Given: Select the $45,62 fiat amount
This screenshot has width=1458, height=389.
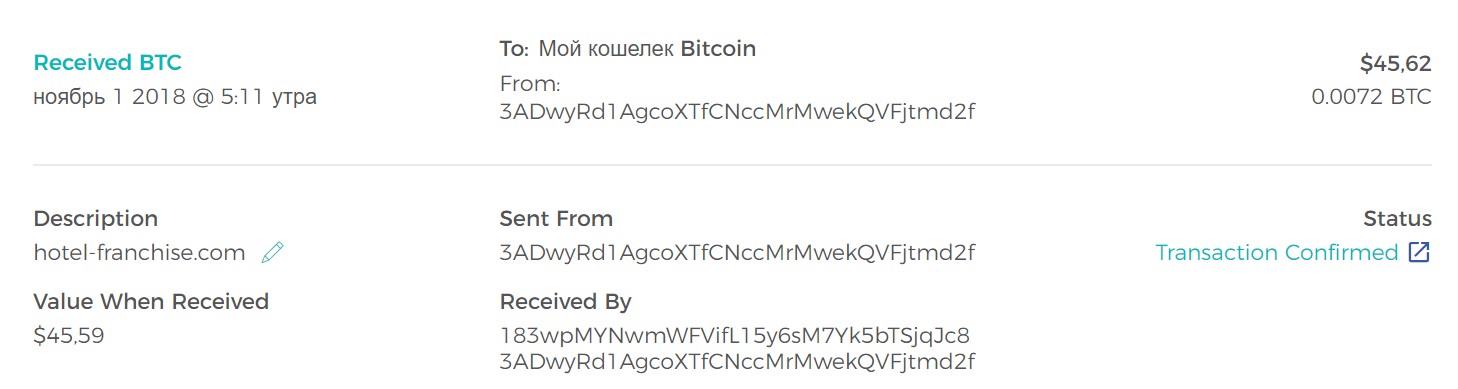Looking at the screenshot, I should [x=1395, y=64].
